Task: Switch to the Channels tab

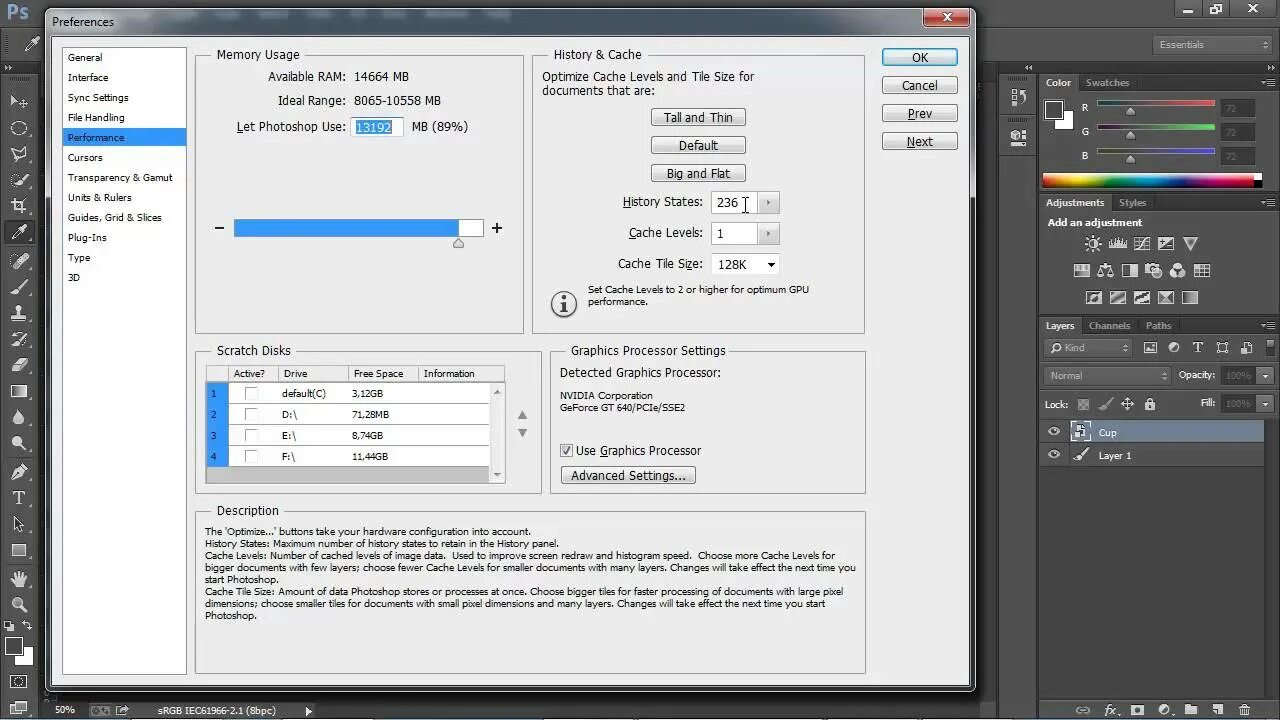Action: click(1109, 326)
